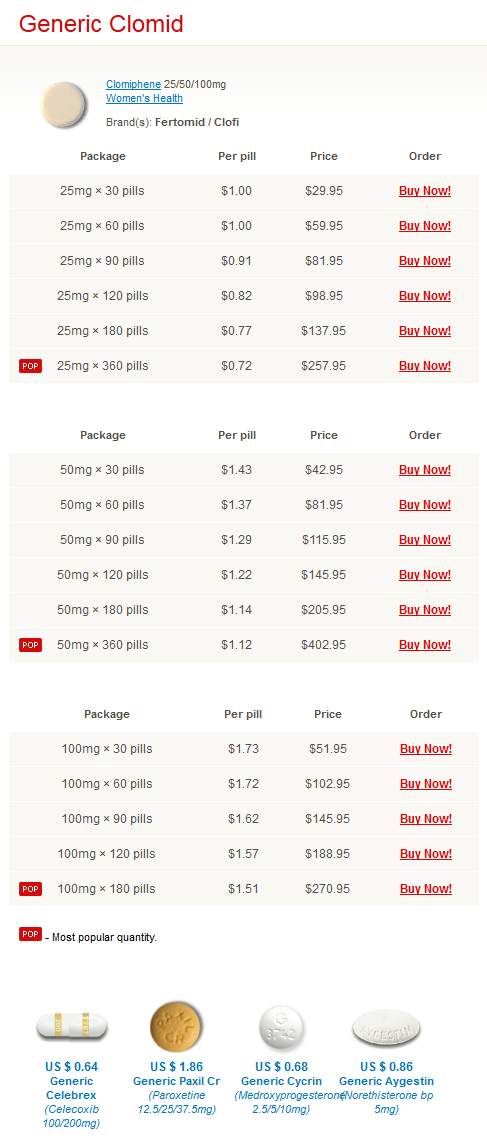The width and height of the screenshot is (487, 1143).
Task: Buy Now for 50mg × 360 pills
Action: point(425,645)
